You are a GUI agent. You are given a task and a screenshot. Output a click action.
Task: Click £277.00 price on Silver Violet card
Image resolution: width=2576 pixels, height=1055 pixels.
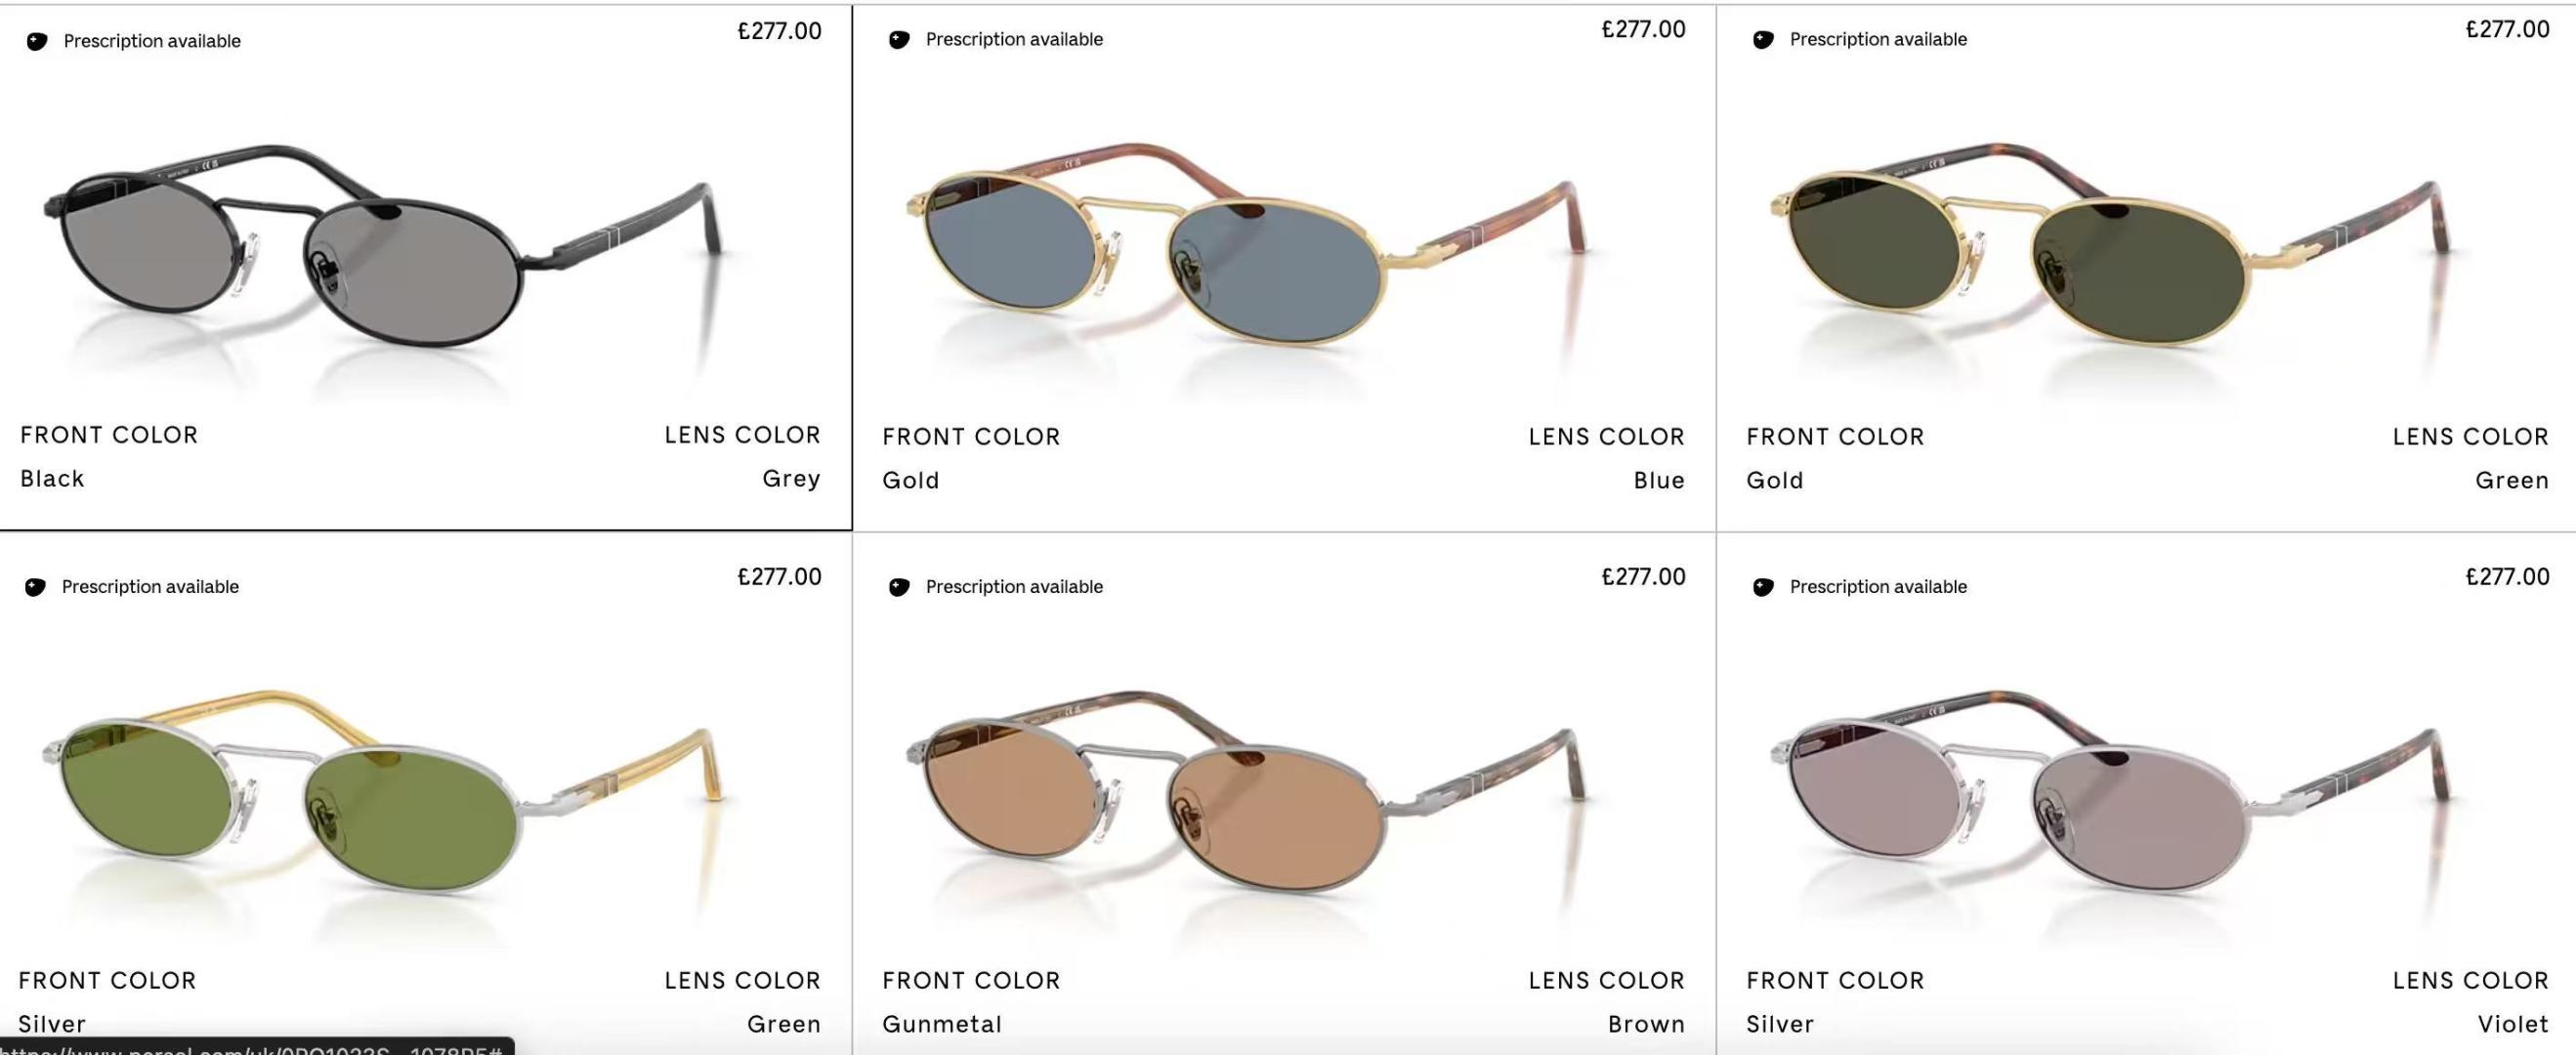pos(2507,577)
